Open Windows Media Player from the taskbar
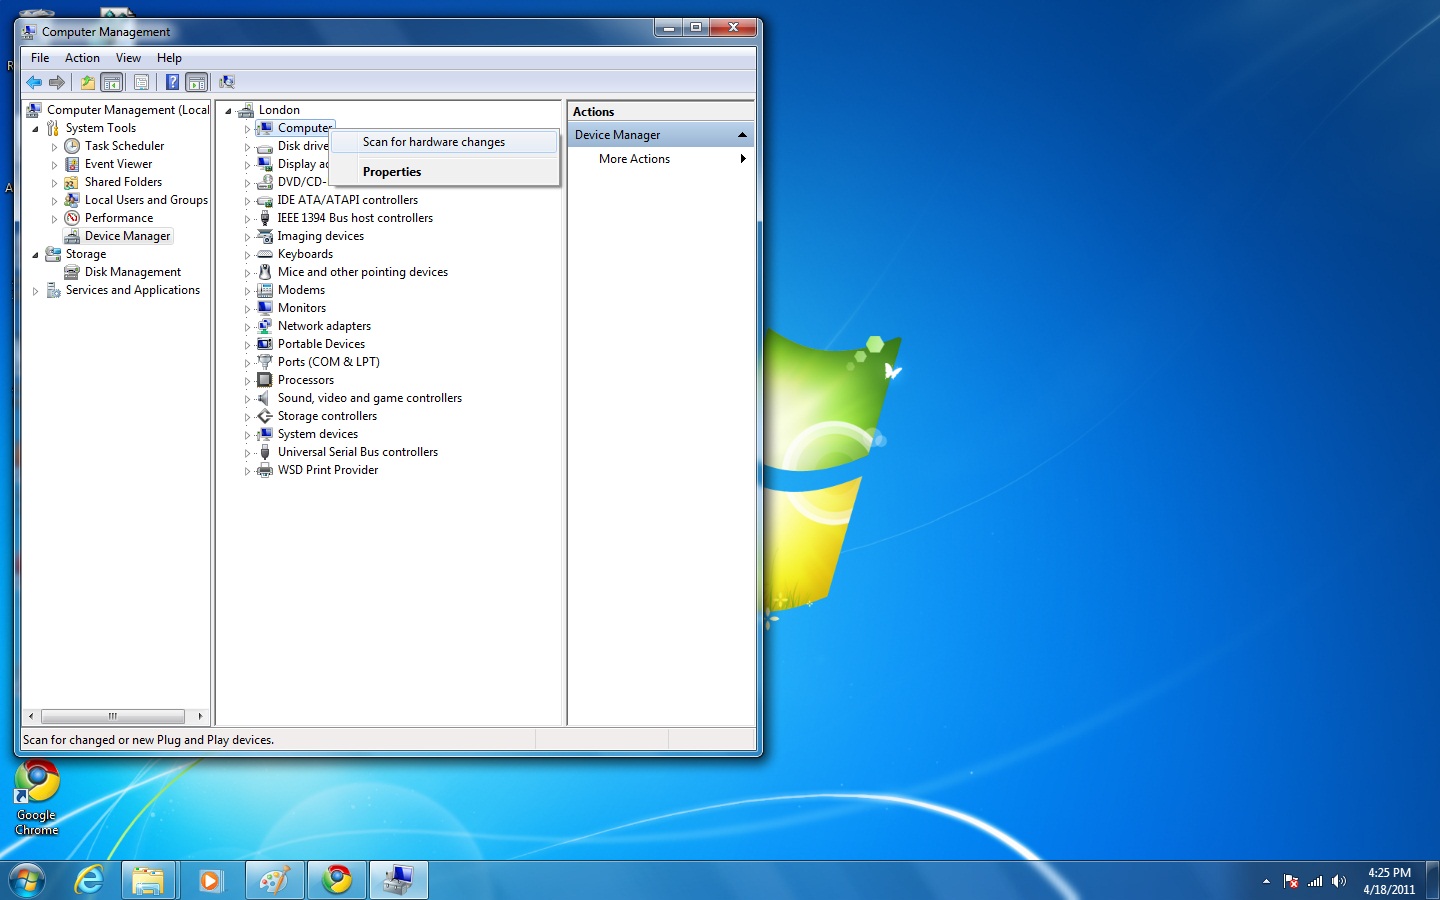Screen dimensions: 1440x900 click(210, 880)
